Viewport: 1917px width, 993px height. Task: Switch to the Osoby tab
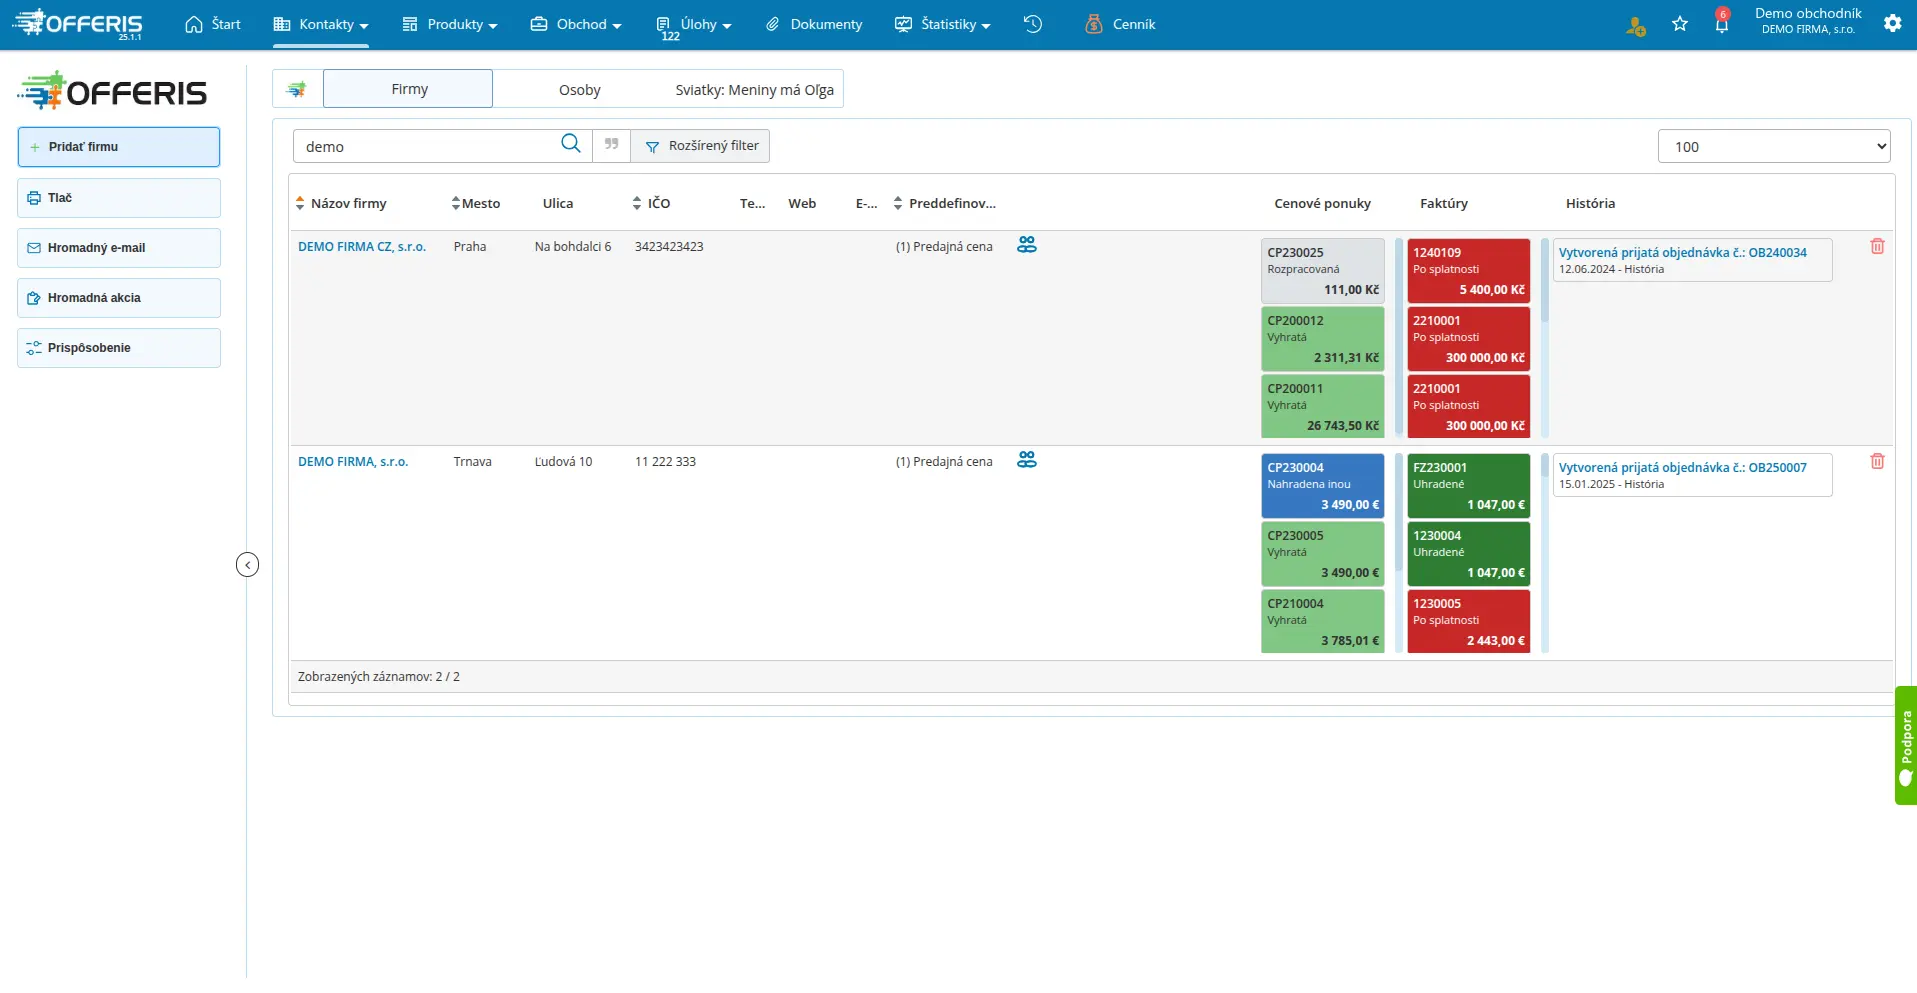[x=580, y=90]
